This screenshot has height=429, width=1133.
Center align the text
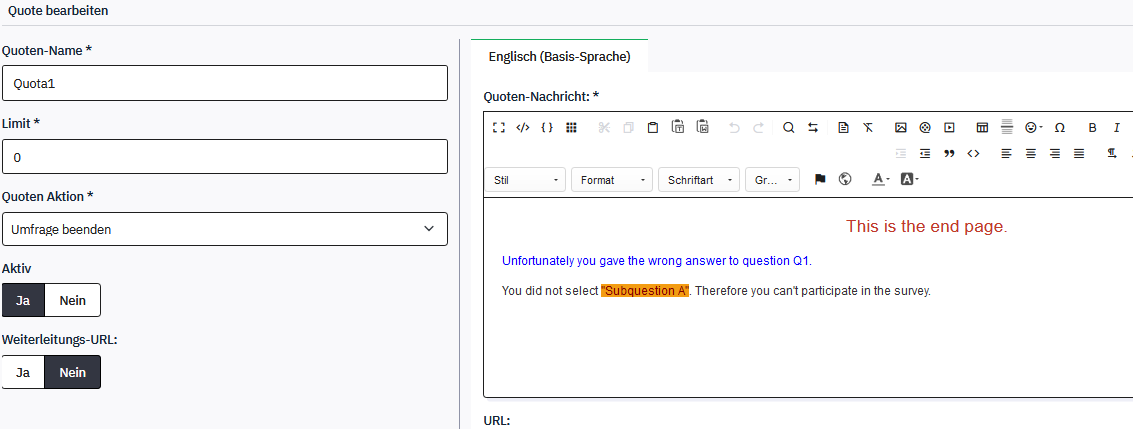click(x=1031, y=153)
